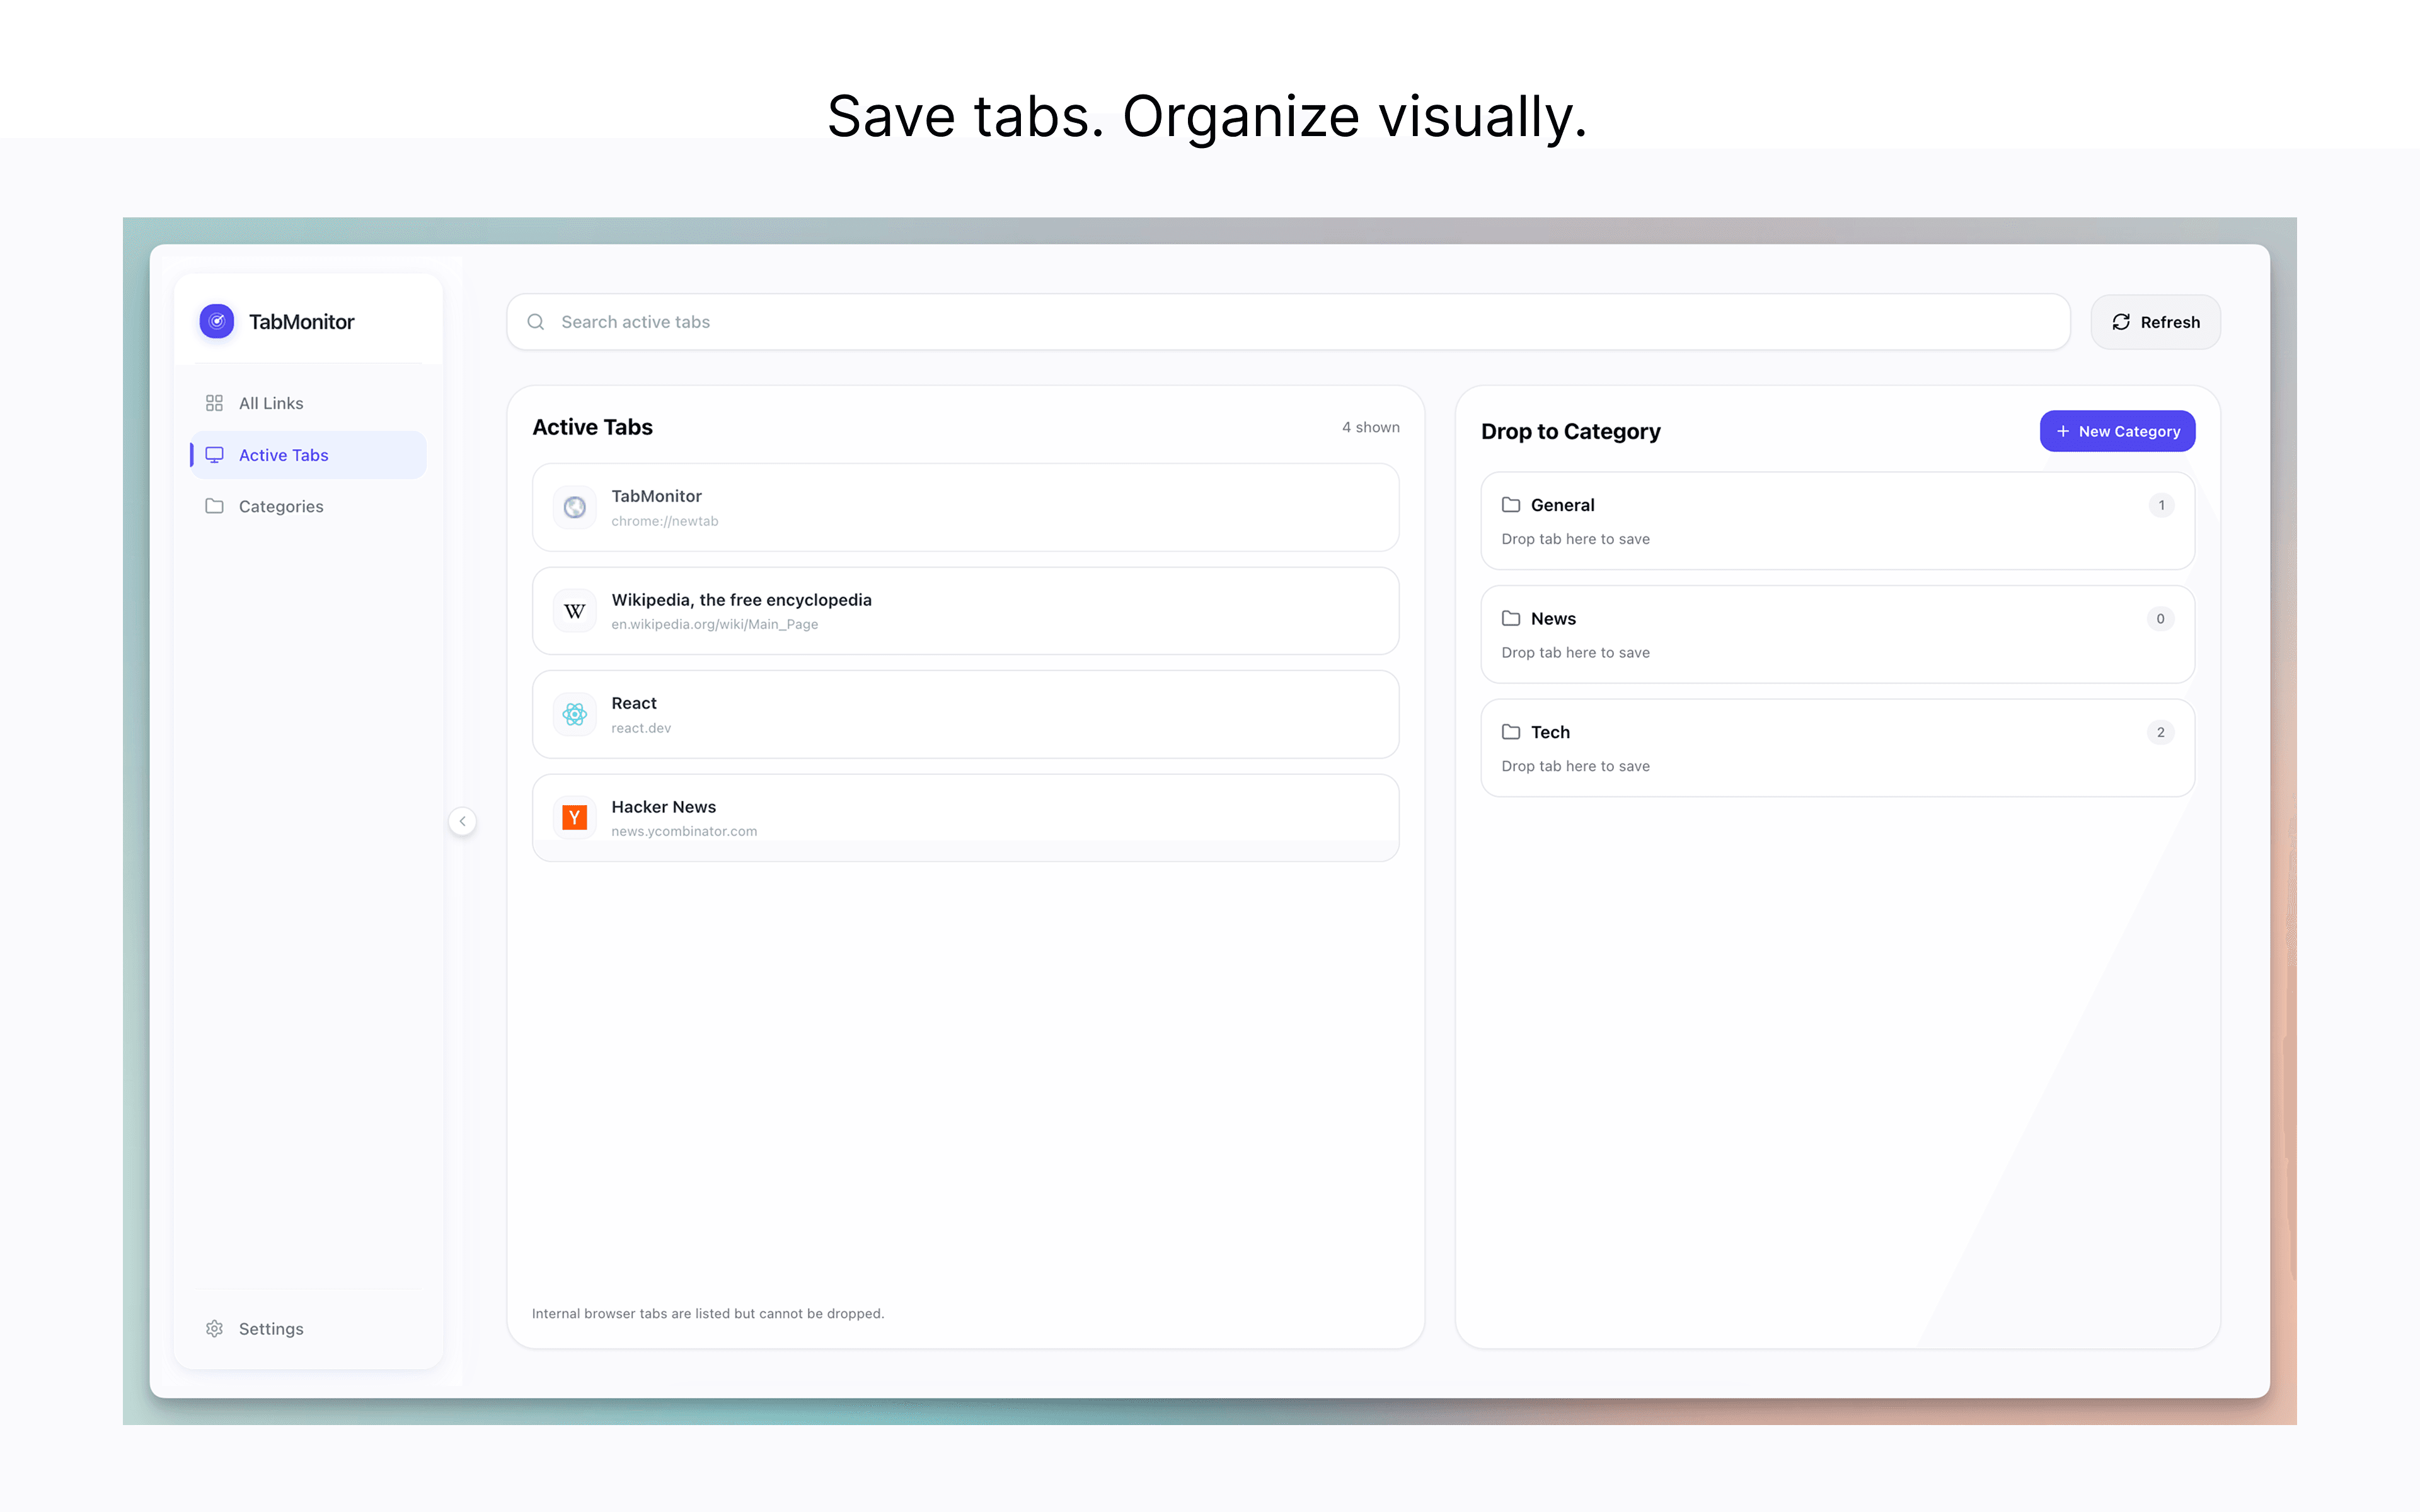Viewport: 2420px width, 1512px height.
Task: Select the grid icon beside All Links
Action: (214, 402)
